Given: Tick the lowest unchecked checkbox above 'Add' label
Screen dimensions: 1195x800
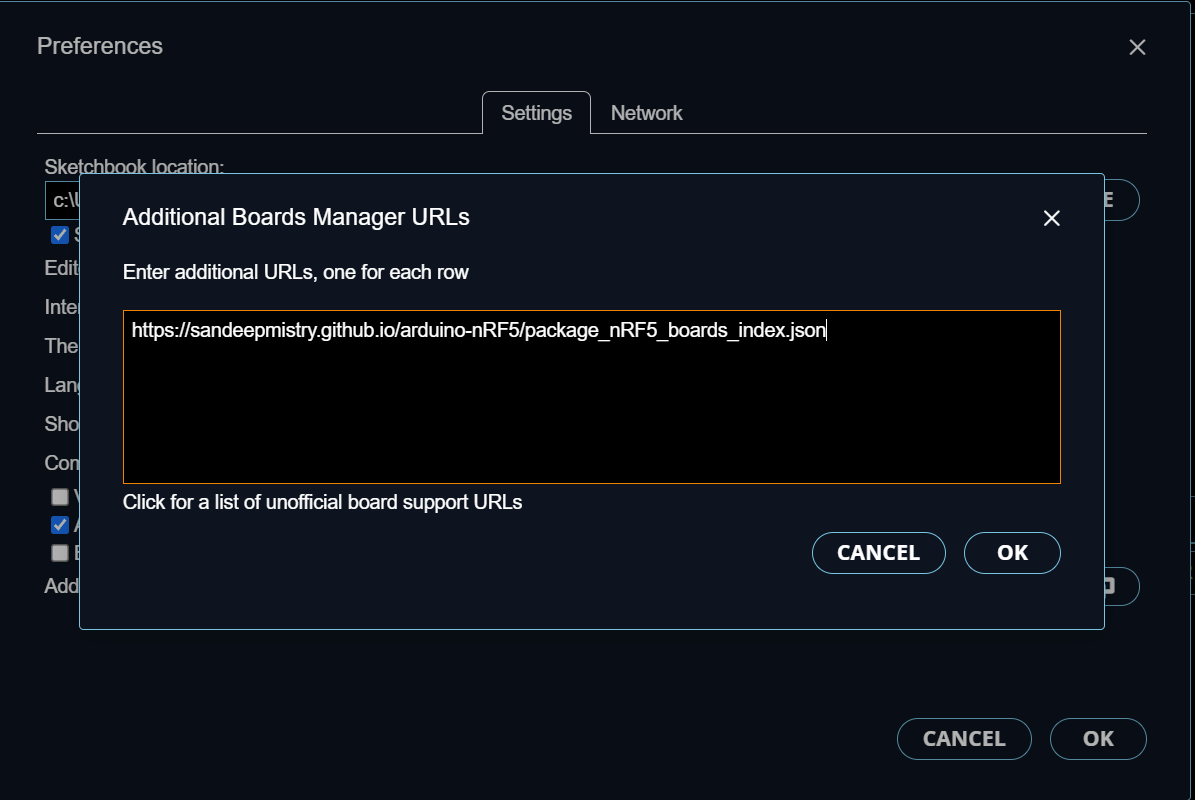Looking at the screenshot, I should (x=59, y=553).
